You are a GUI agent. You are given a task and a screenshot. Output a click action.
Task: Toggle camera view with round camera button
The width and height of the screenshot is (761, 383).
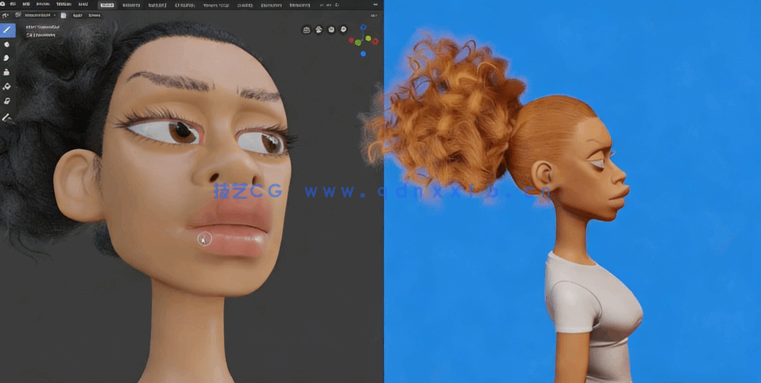coord(331,30)
